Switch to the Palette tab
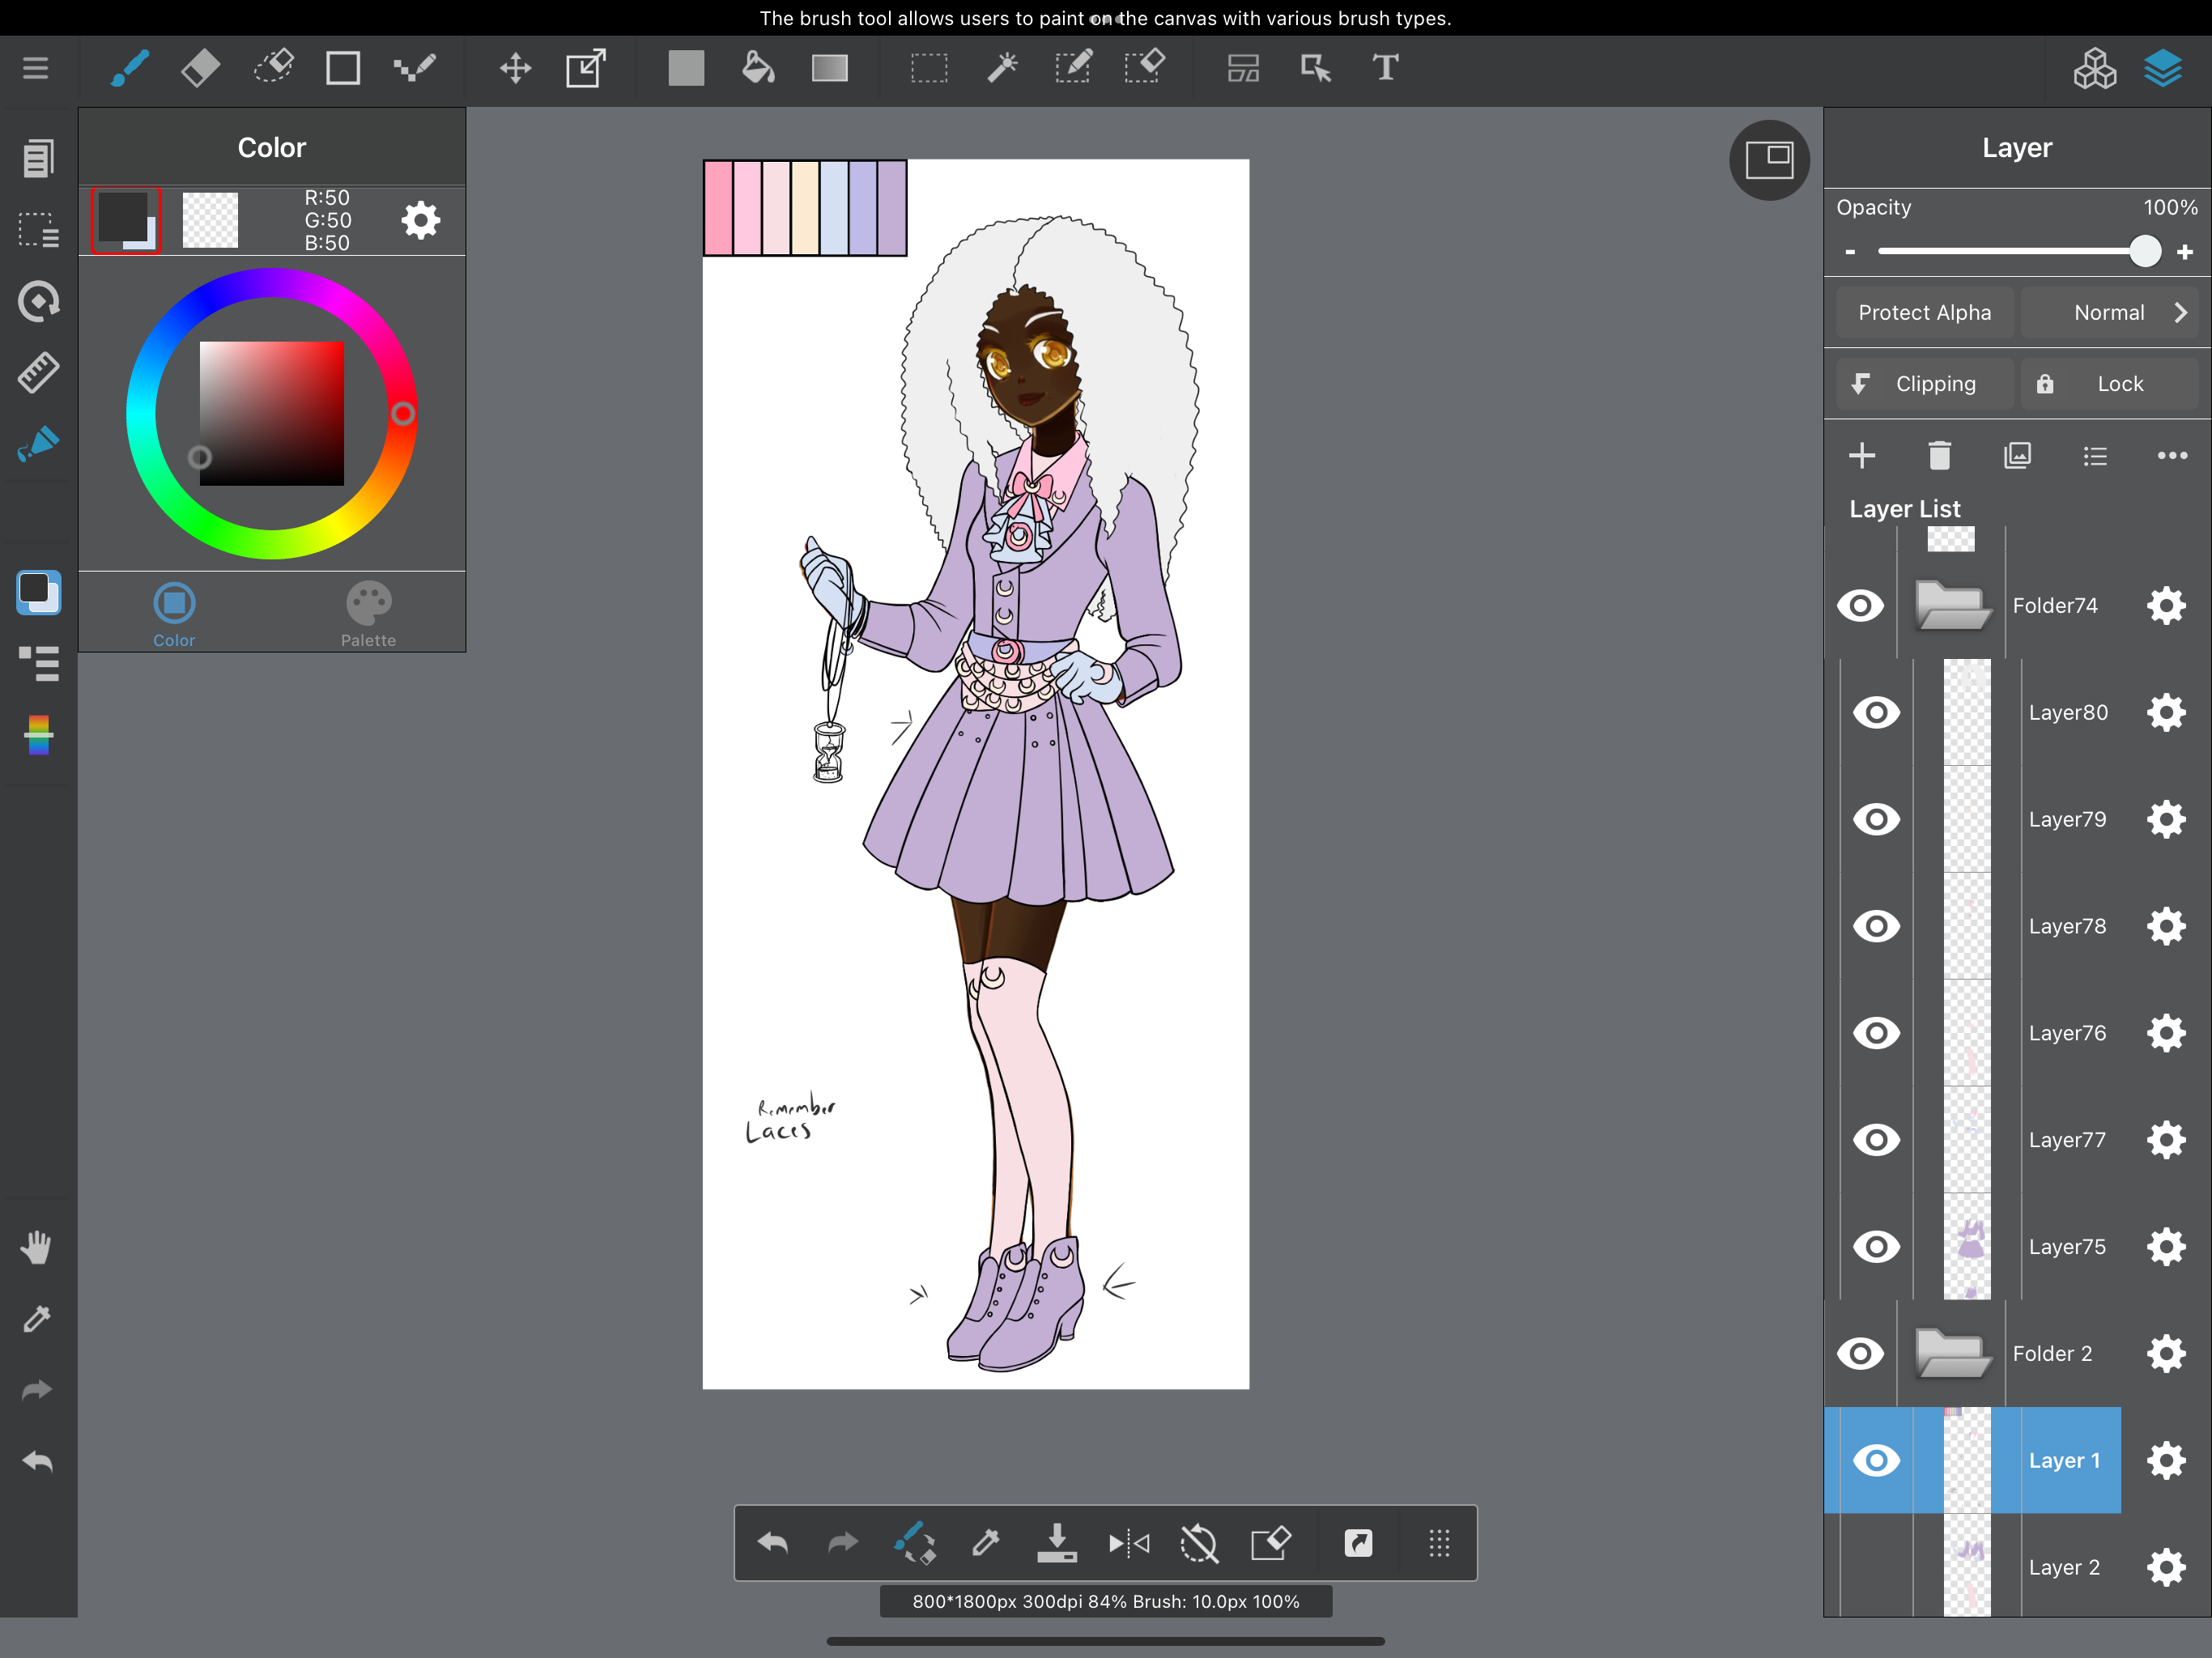This screenshot has width=2212, height=1658. pos(368,613)
